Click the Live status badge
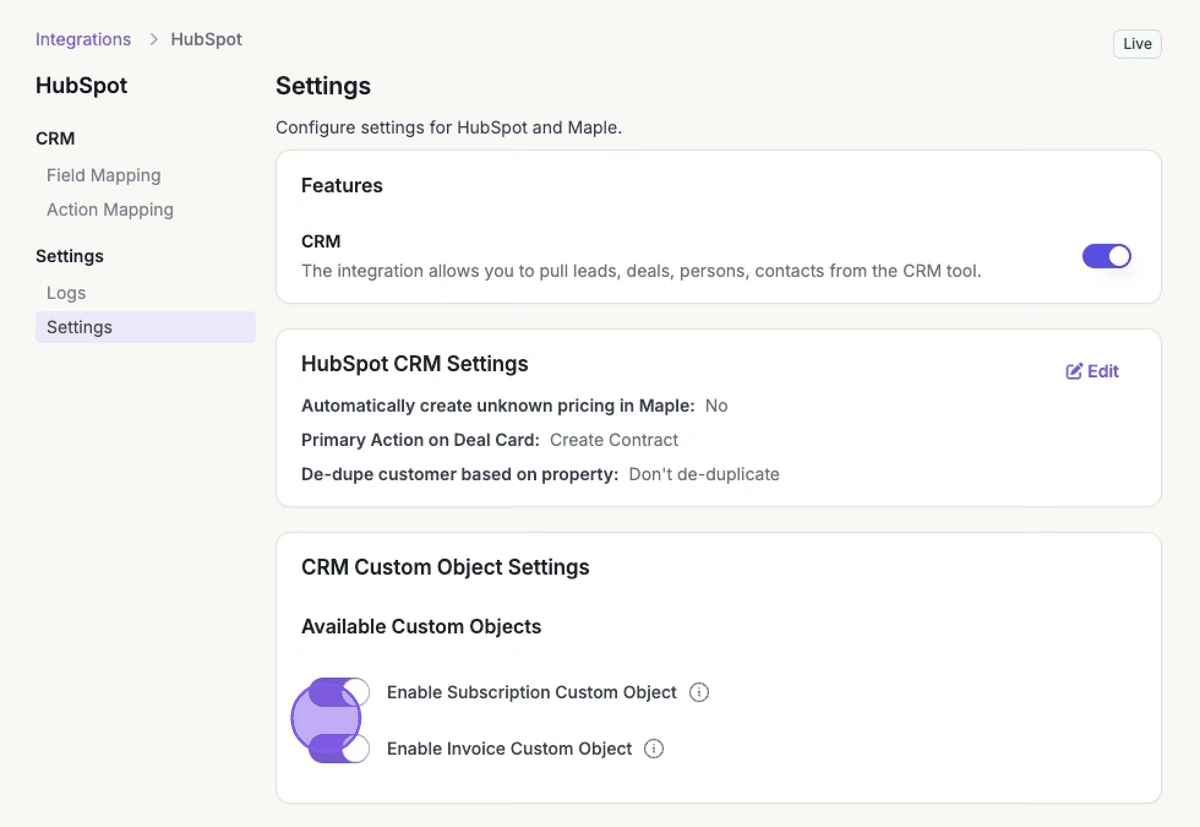1200x827 pixels. (1137, 44)
